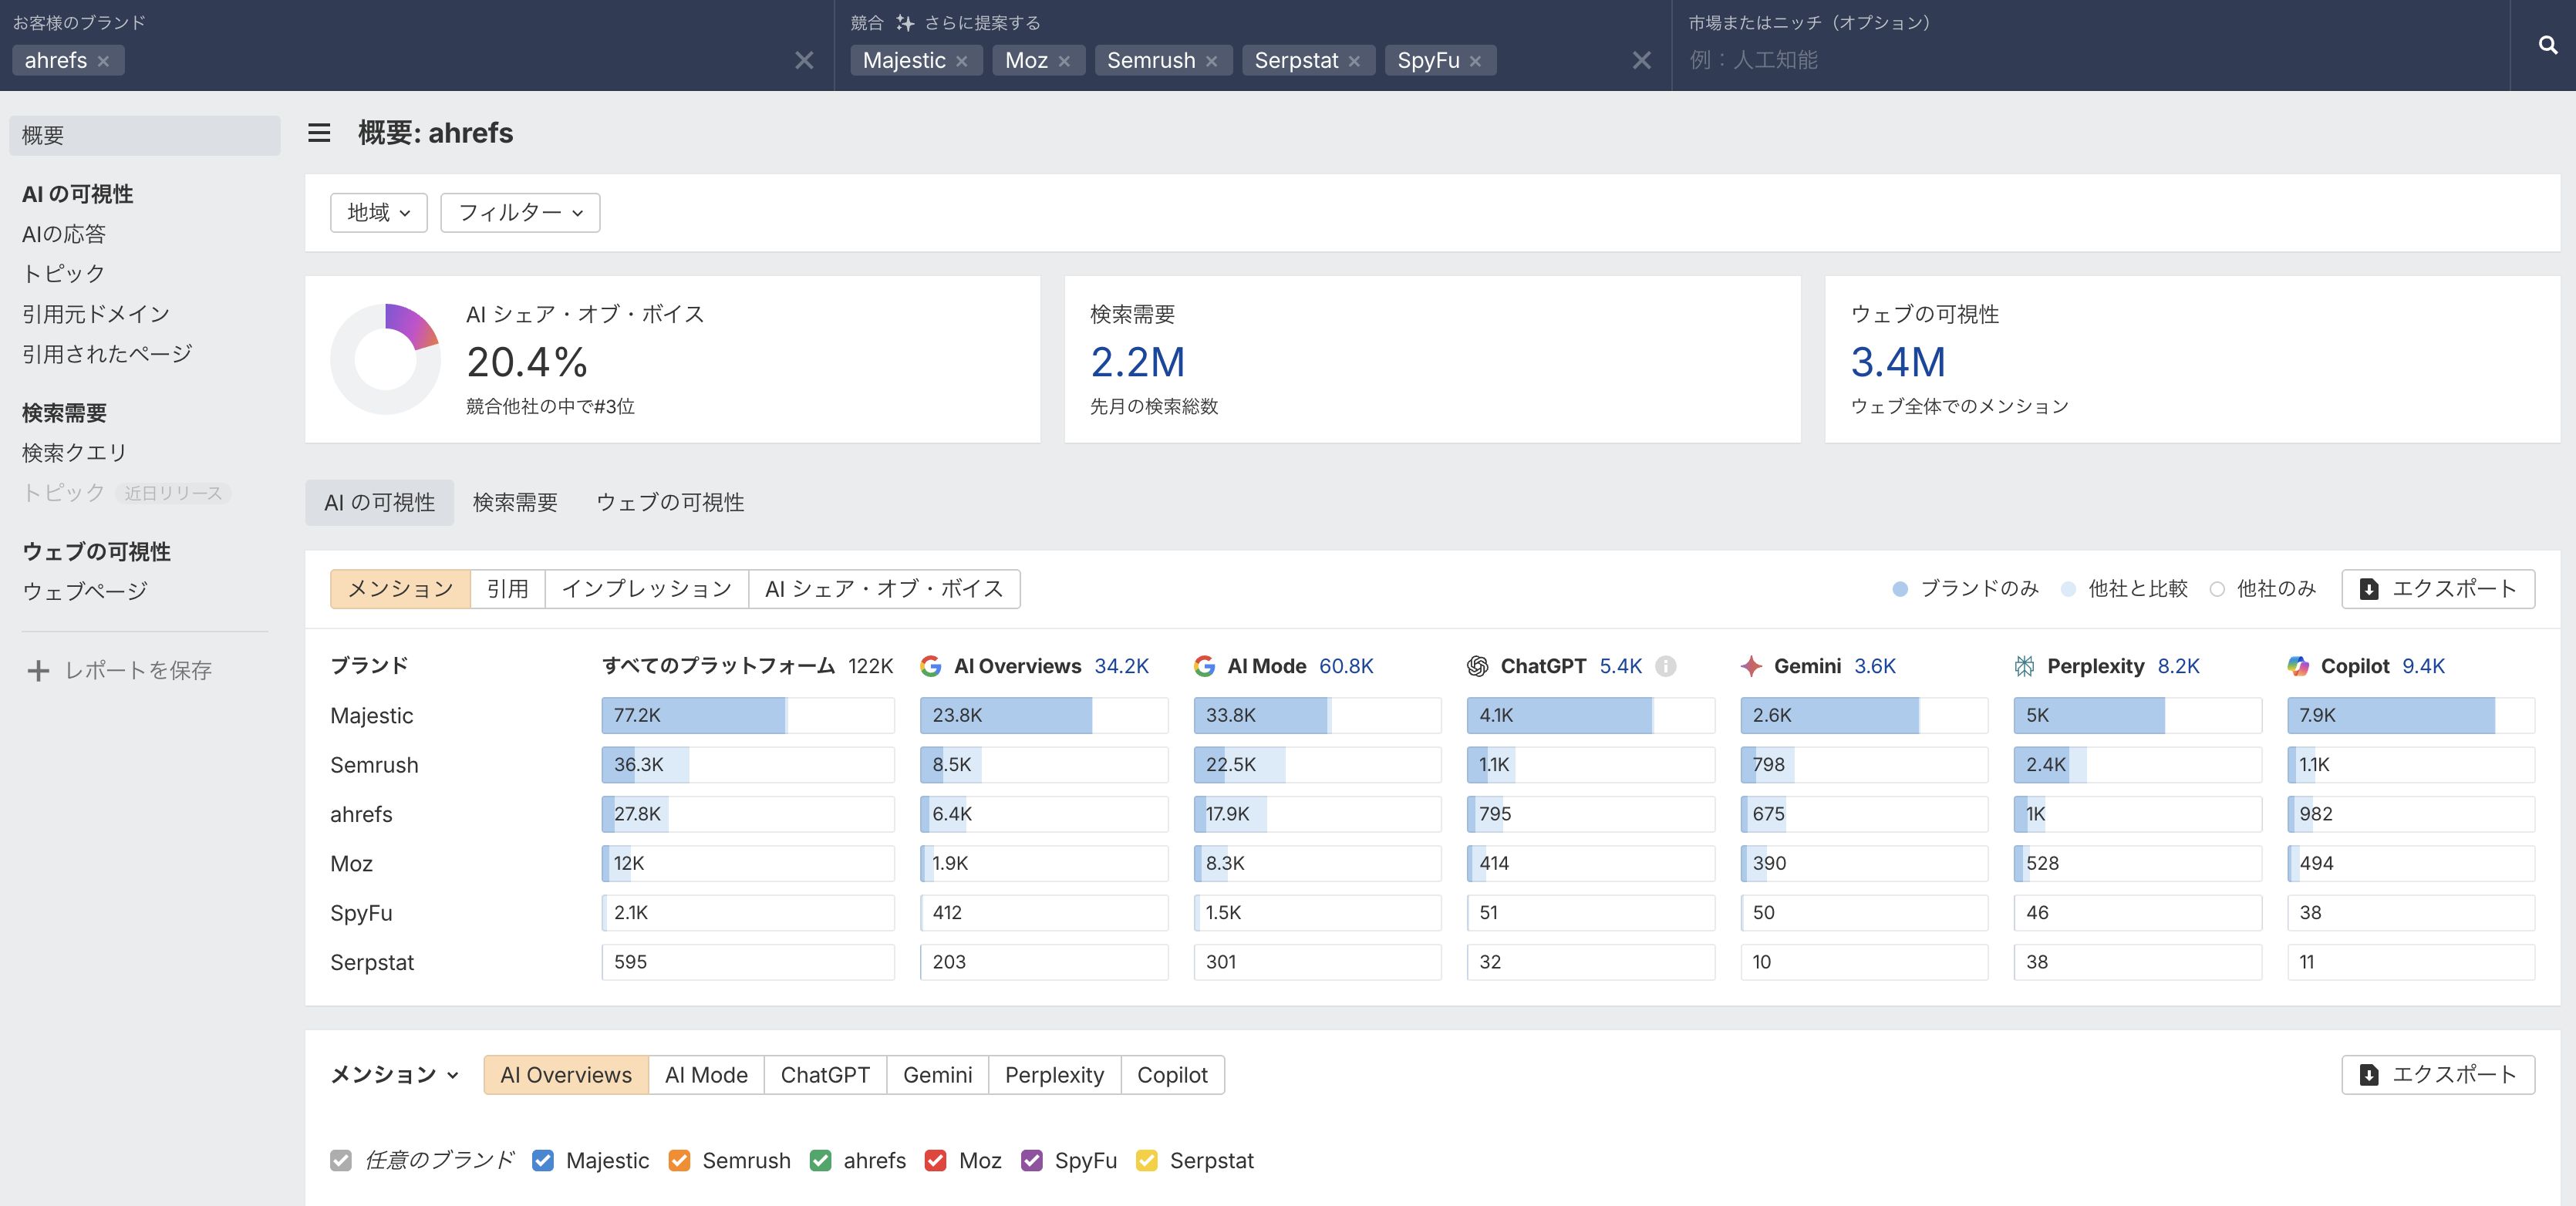Select the 他社のみ radio option
This screenshot has height=1206, width=2576.
[2217, 589]
